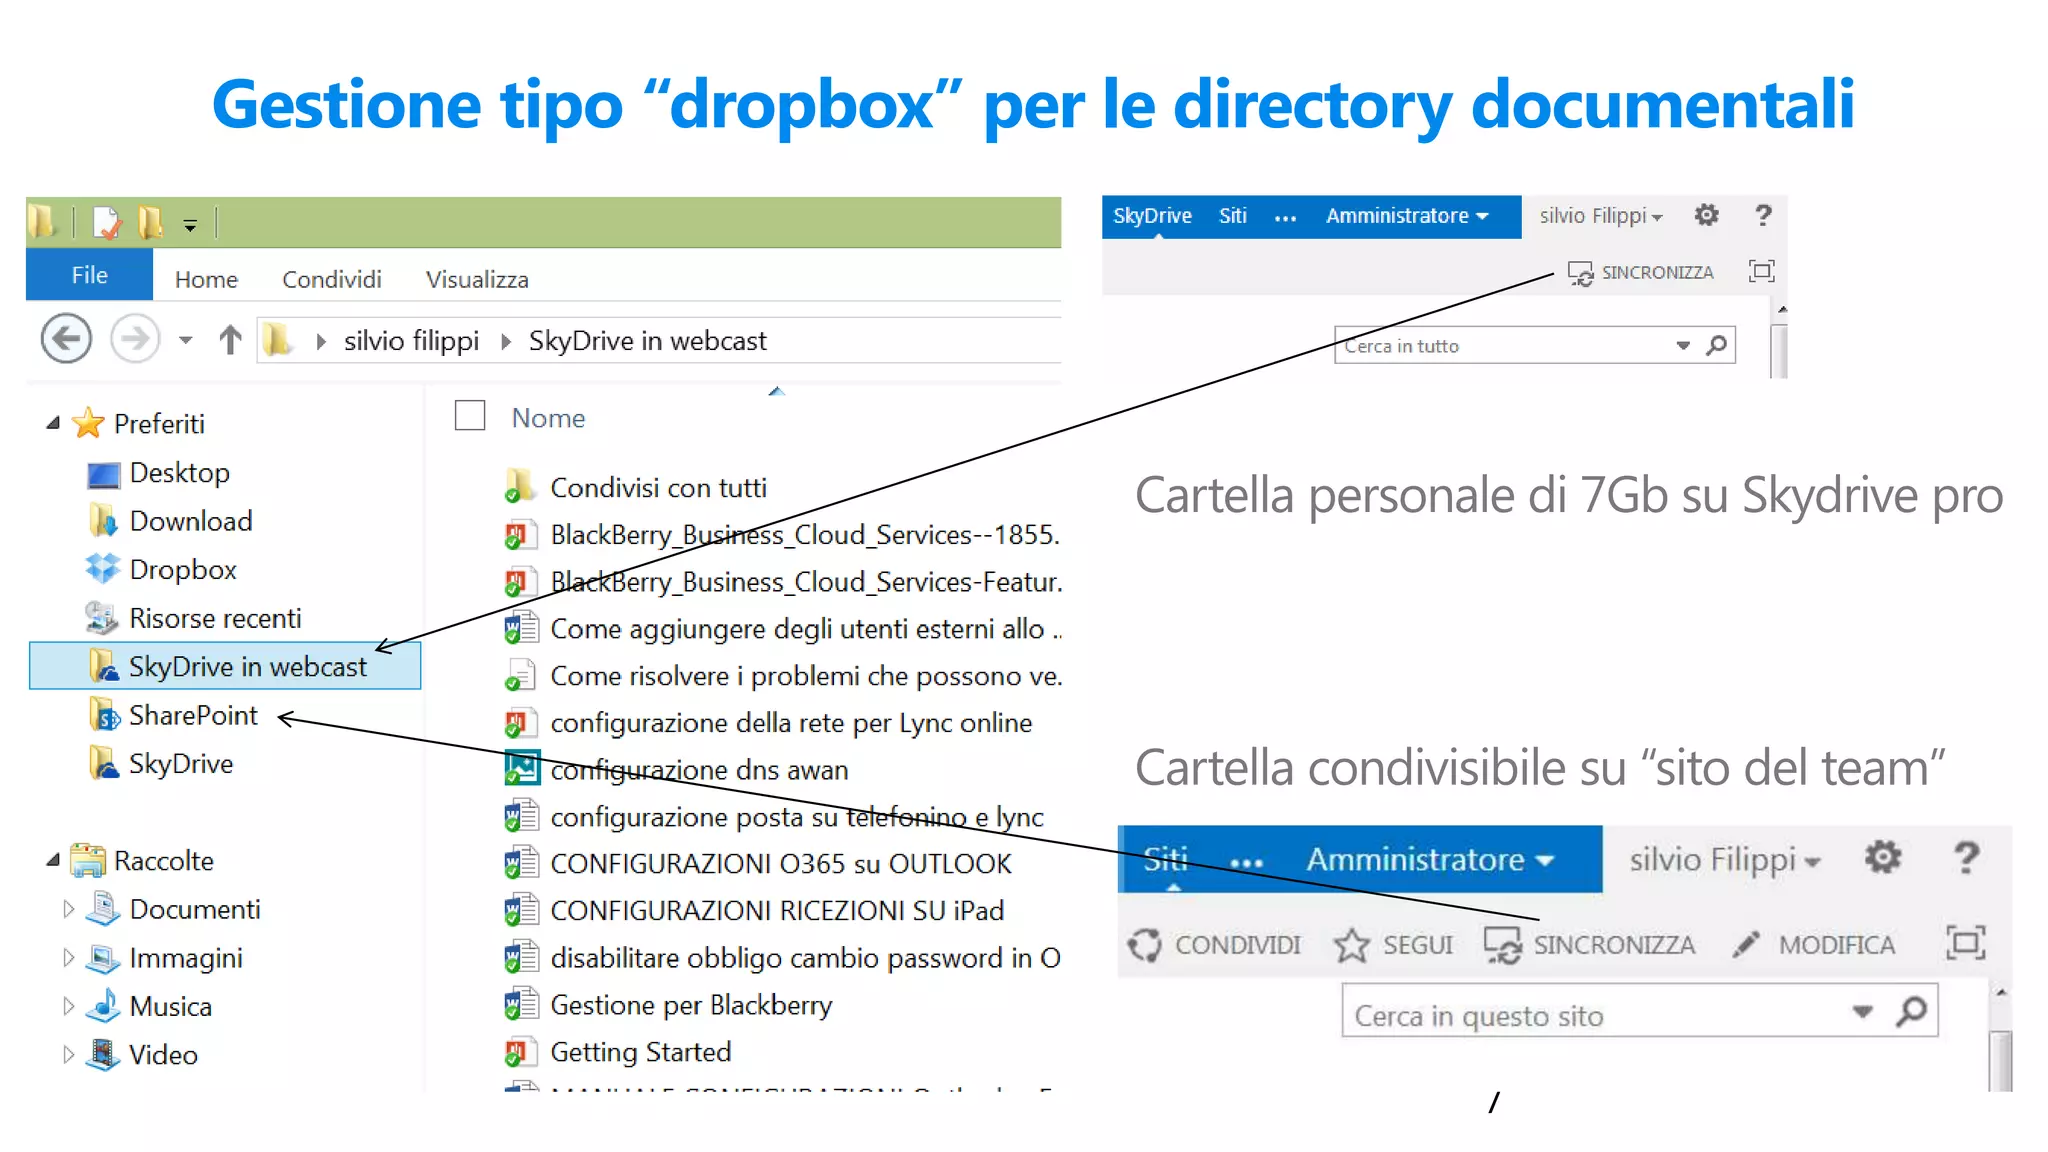Expand the Video library node
The image size is (2048, 1152).
pos(68,1054)
